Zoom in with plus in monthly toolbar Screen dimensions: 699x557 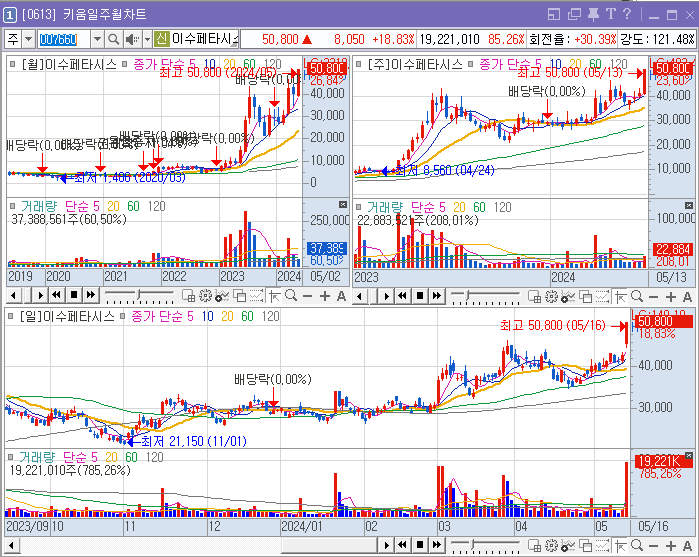(x=325, y=296)
